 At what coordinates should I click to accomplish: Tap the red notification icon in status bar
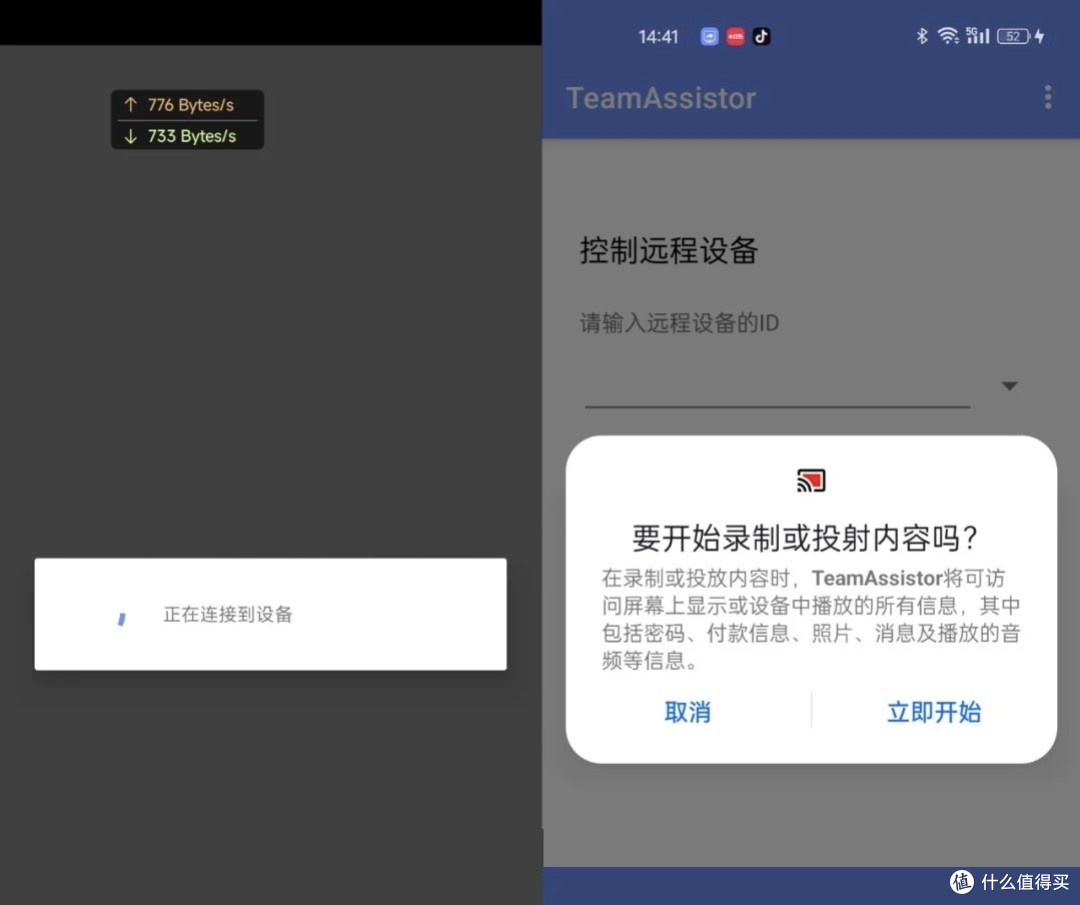(736, 37)
